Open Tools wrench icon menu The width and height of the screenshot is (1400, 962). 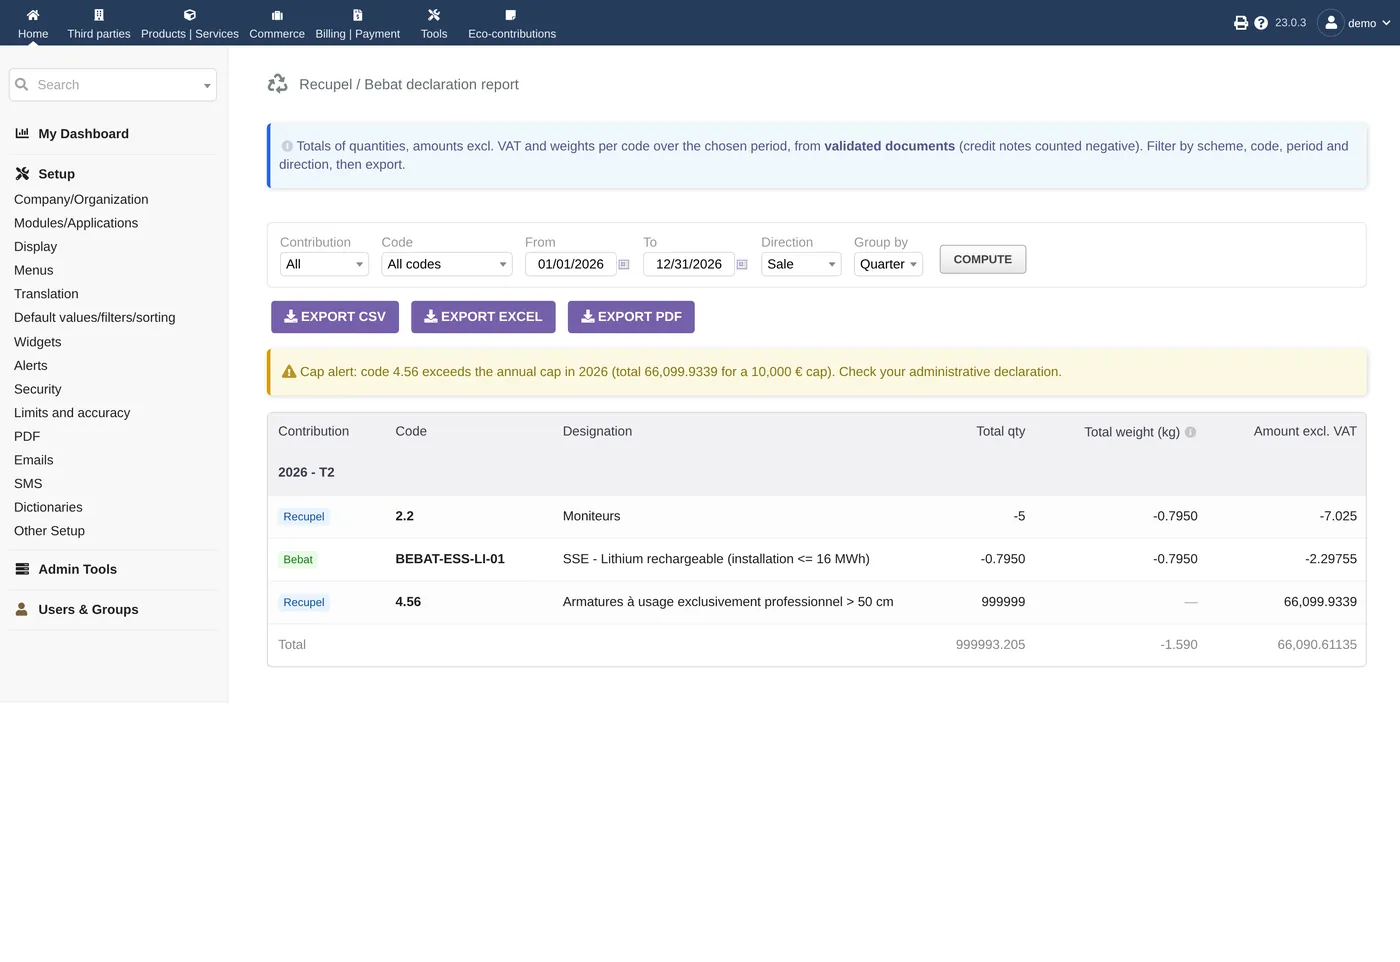coord(434,15)
